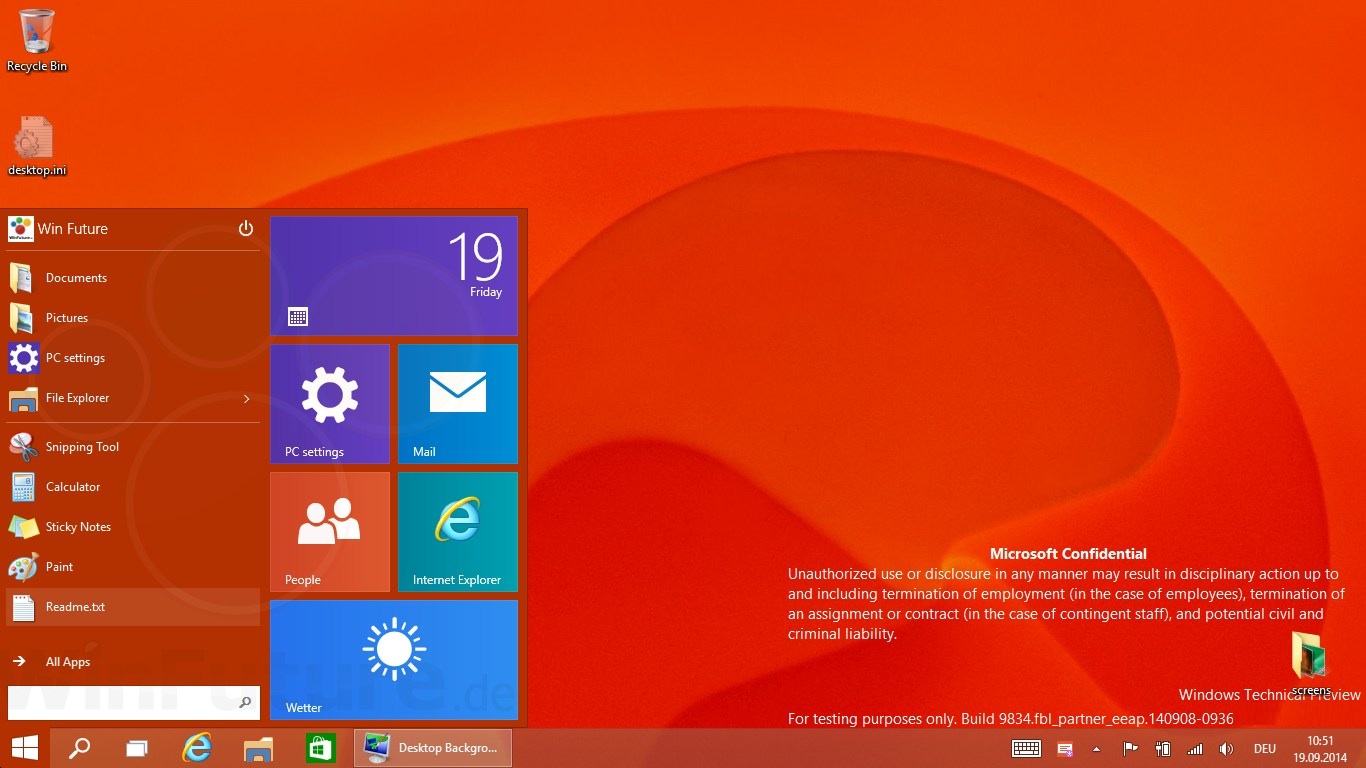
Task: Open the Internet Explorer tile
Action: pyautogui.click(x=458, y=532)
